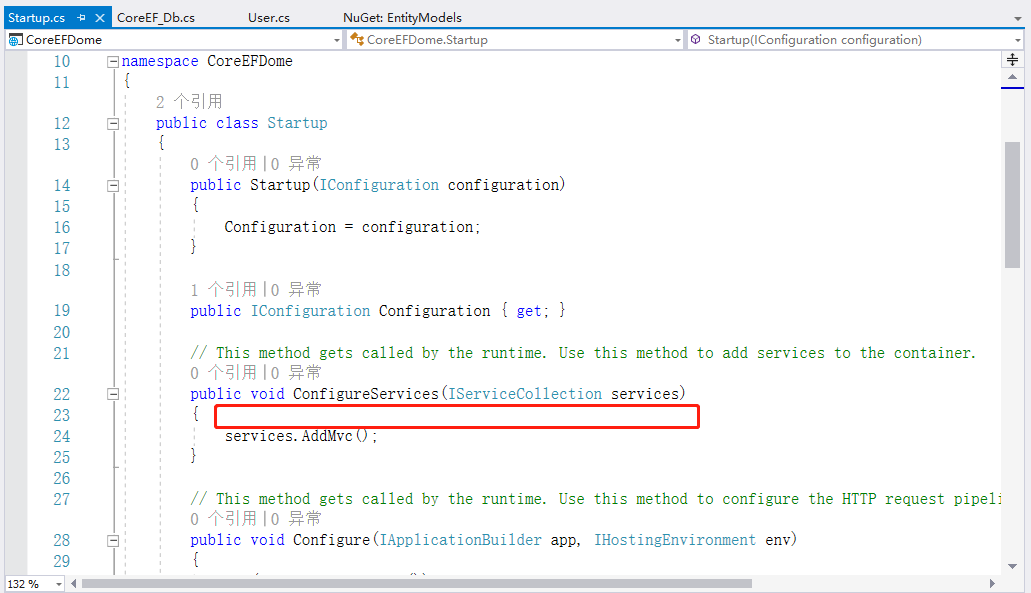Screen dimensions: 1031x593
Task: Click the horizontal scrollbar left arrow
Action: (74, 584)
